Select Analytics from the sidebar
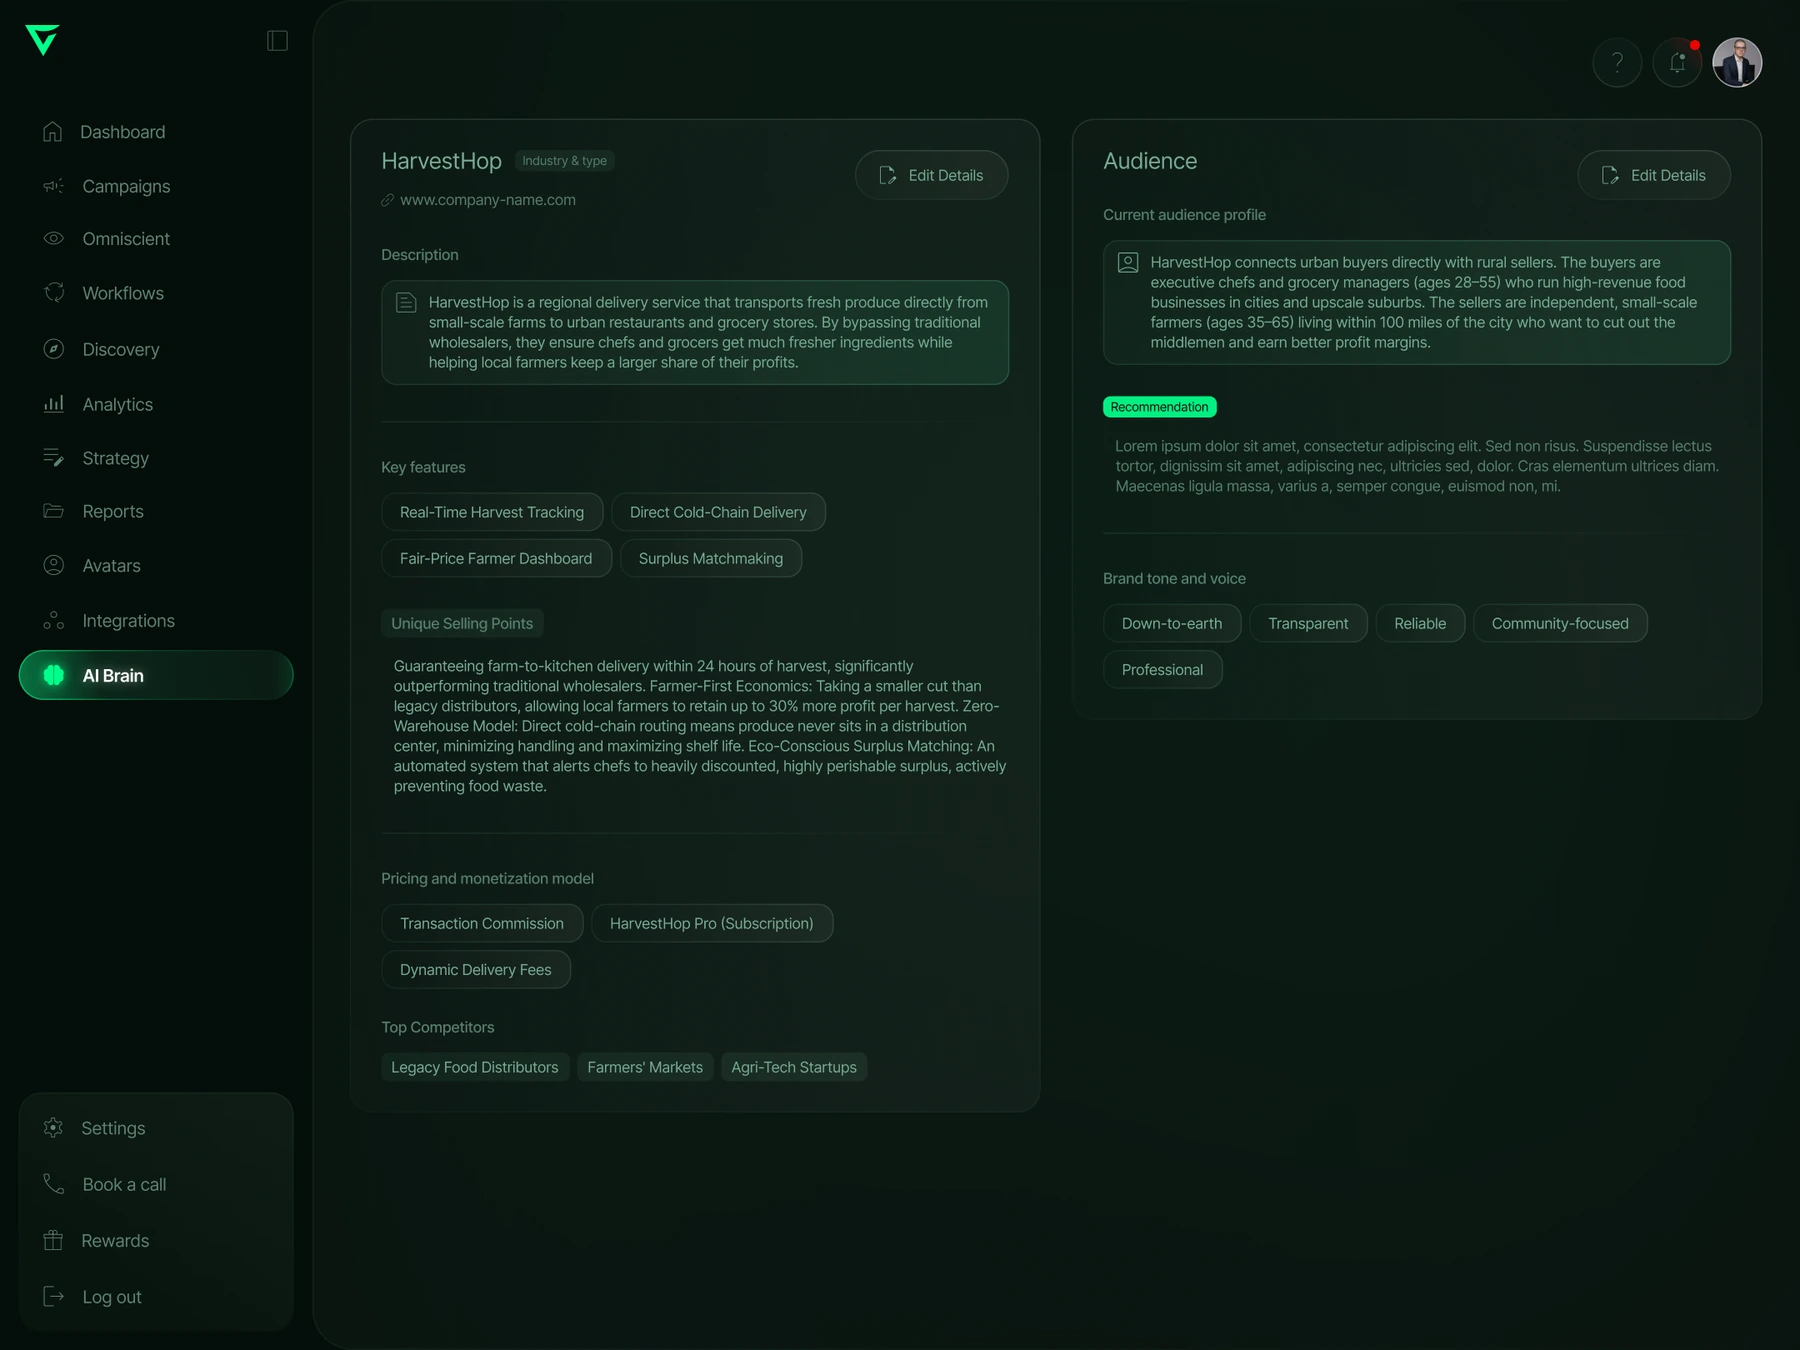Screen dimensions: 1800x1350 pyautogui.click(x=156, y=404)
